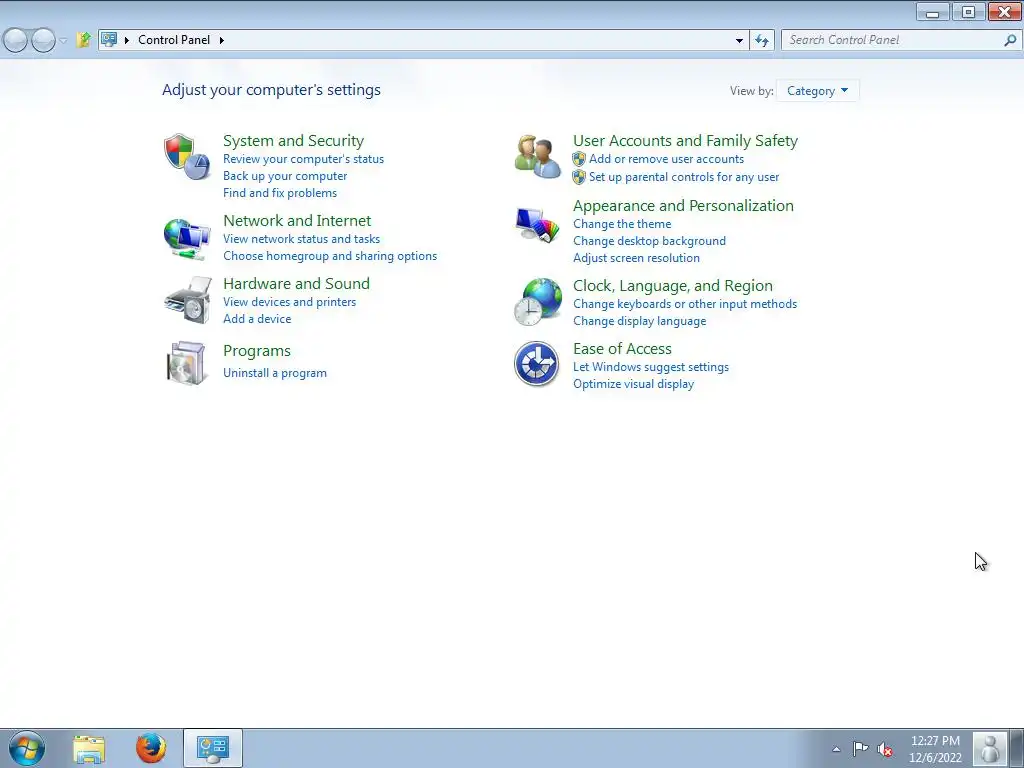Open Clock, Language, and Region heading
The image size is (1024, 768).
[x=673, y=286]
